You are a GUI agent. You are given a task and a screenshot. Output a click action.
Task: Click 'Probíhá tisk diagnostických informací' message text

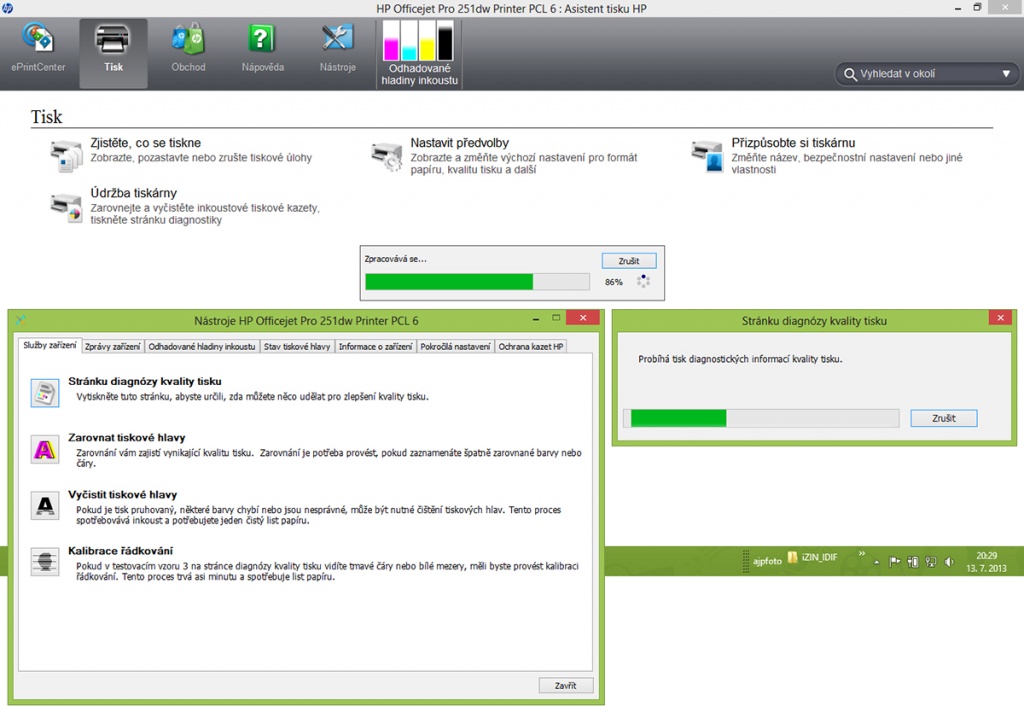coord(740,359)
